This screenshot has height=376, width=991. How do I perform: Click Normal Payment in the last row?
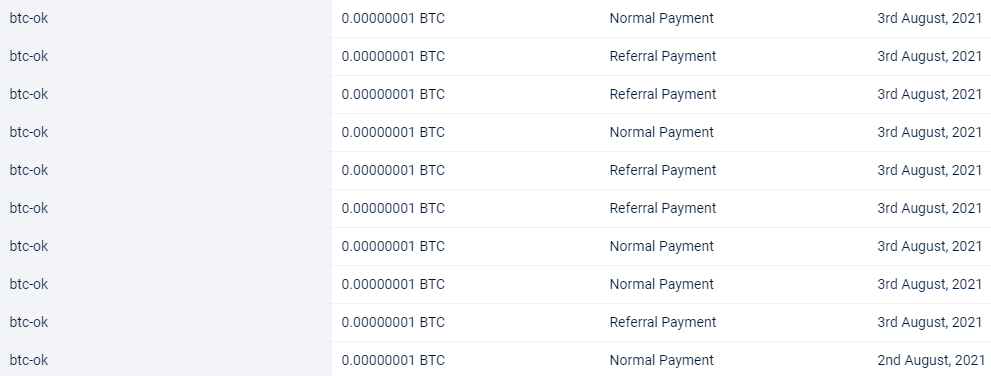661,360
